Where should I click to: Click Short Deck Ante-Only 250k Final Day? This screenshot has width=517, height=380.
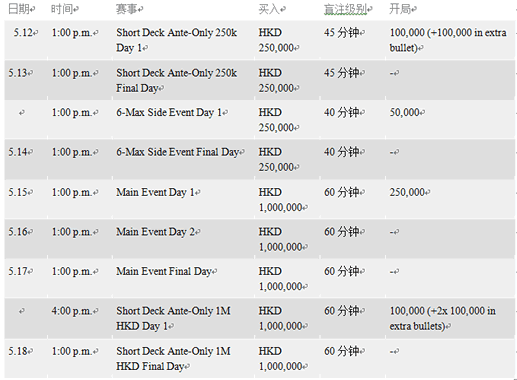point(177,80)
